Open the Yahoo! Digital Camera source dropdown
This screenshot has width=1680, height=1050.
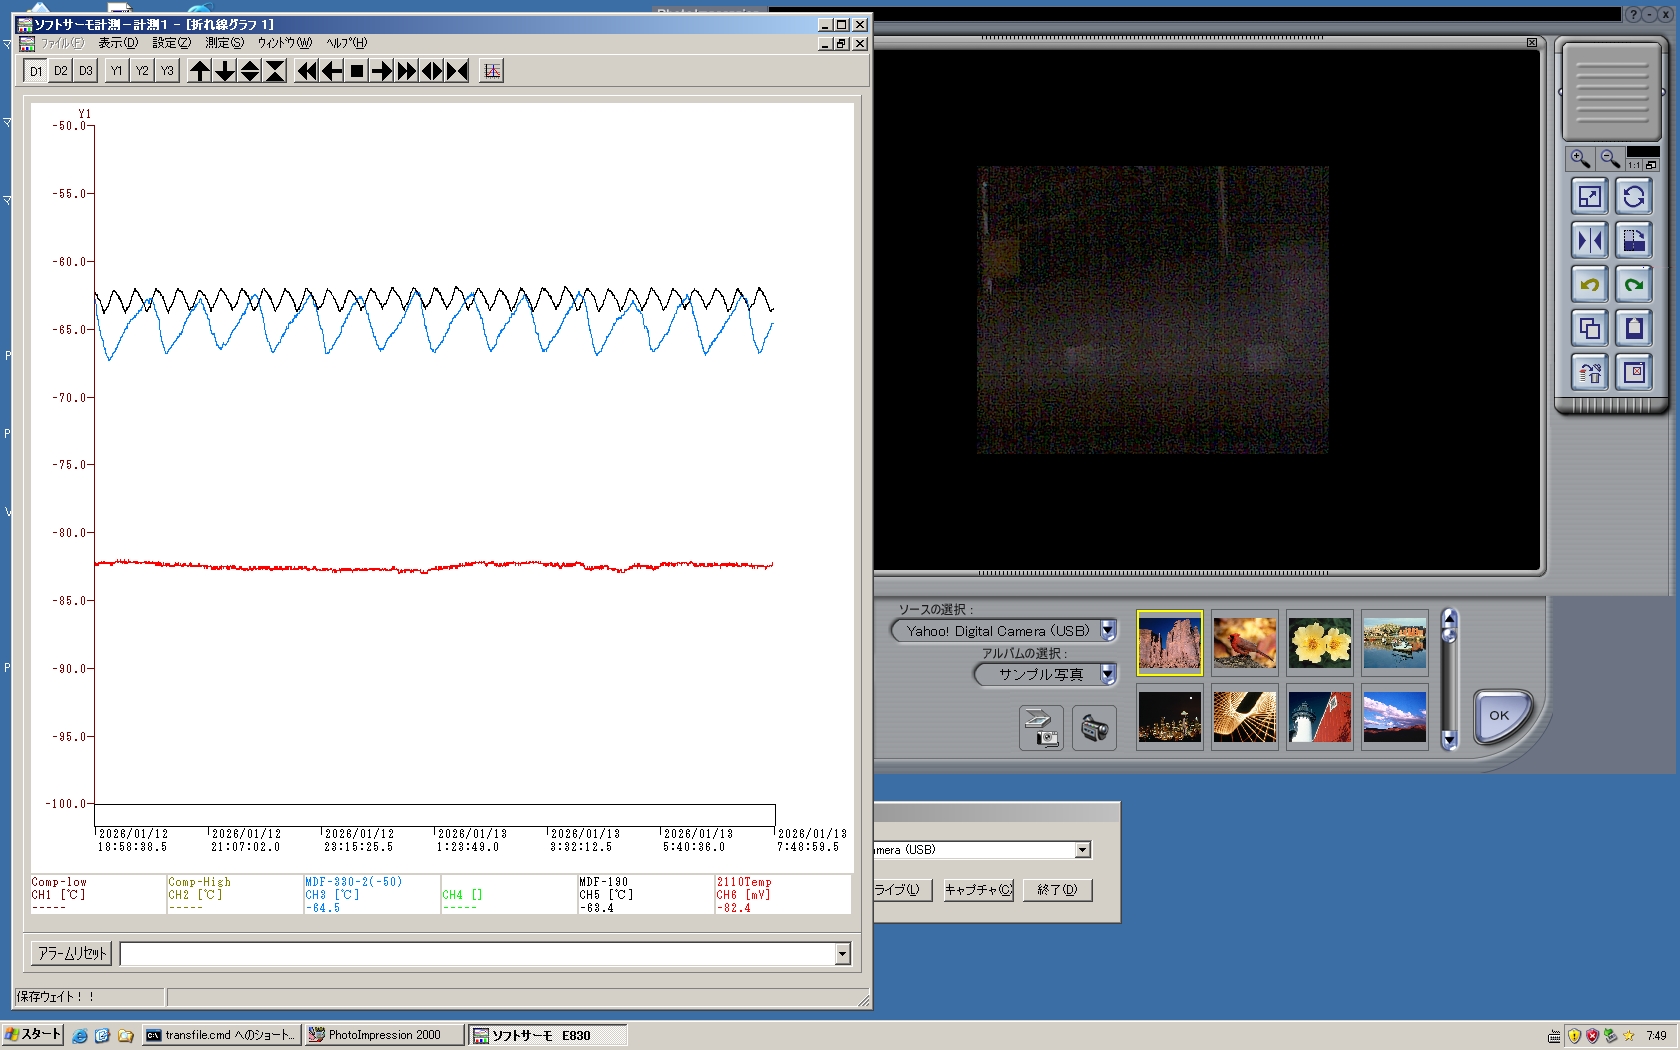[x=1108, y=631]
